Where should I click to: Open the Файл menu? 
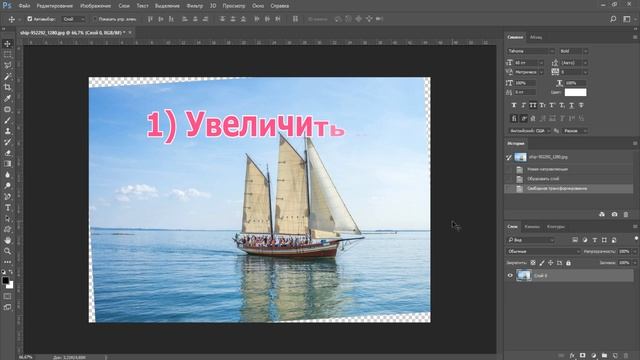(24, 6)
